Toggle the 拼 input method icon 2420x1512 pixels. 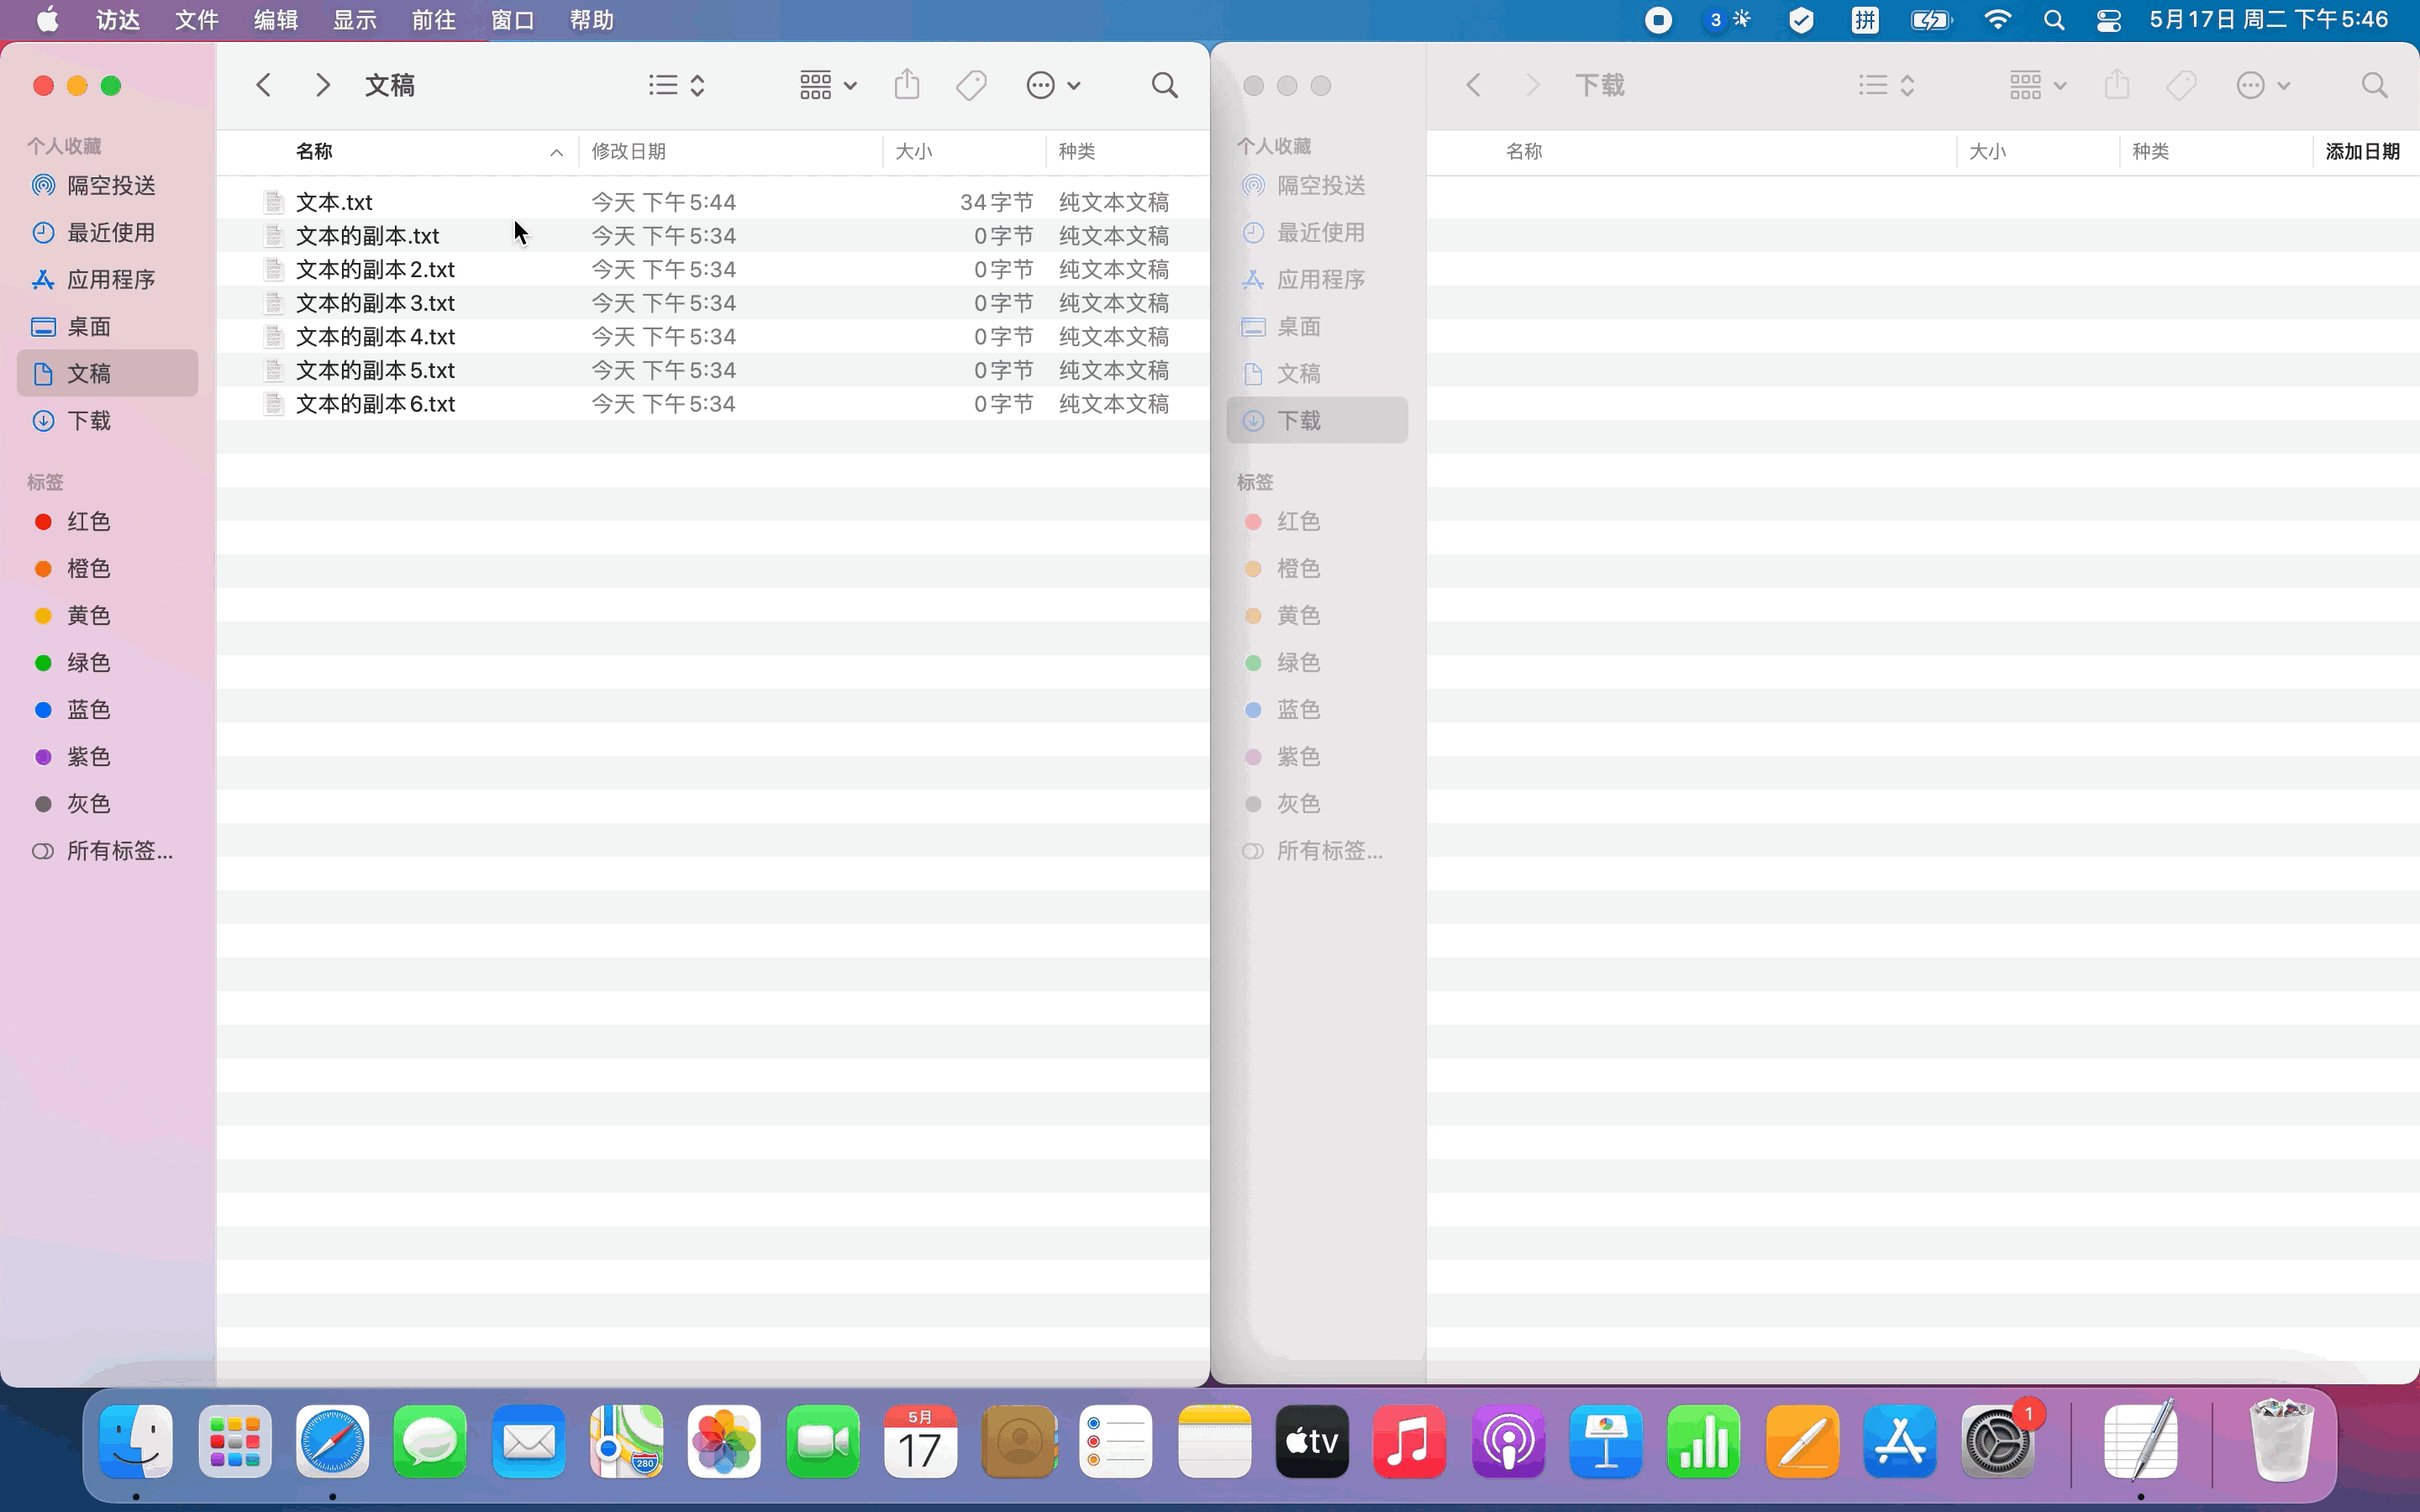(1865, 20)
